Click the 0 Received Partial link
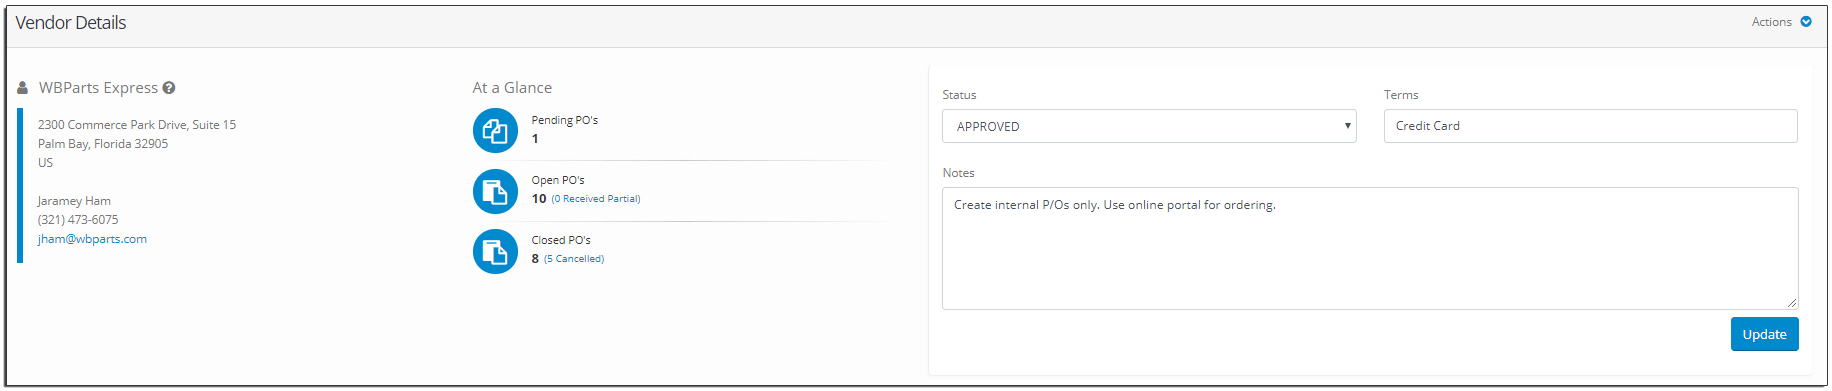1832x391 pixels. 596,199
